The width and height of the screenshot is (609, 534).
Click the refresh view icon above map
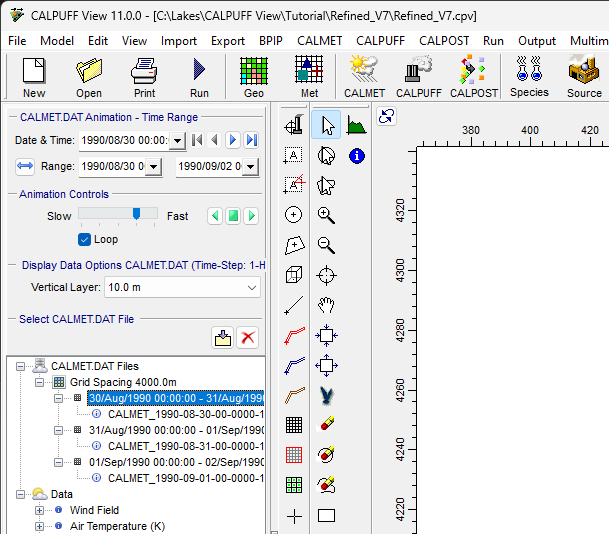click(386, 116)
